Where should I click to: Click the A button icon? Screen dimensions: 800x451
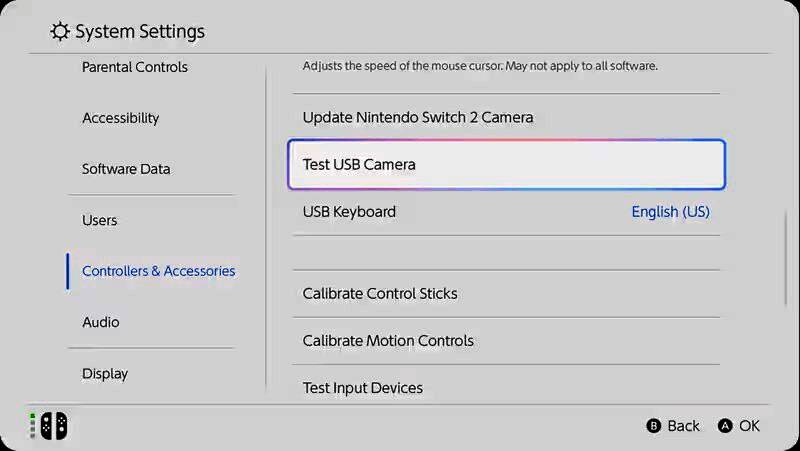(x=726, y=426)
